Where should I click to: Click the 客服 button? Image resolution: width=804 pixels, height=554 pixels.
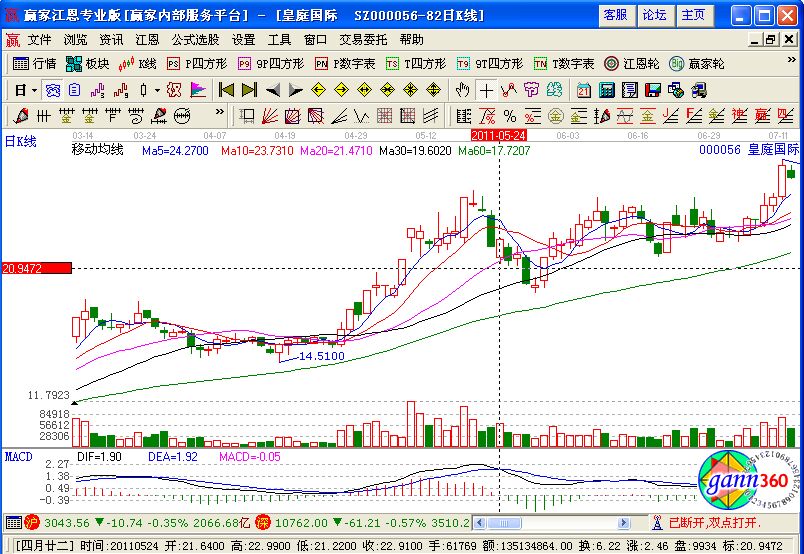[616, 15]
